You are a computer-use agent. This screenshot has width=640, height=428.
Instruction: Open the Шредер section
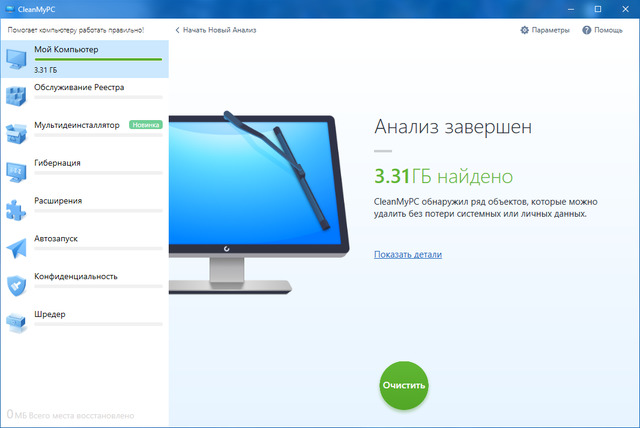tap(84, 324)
